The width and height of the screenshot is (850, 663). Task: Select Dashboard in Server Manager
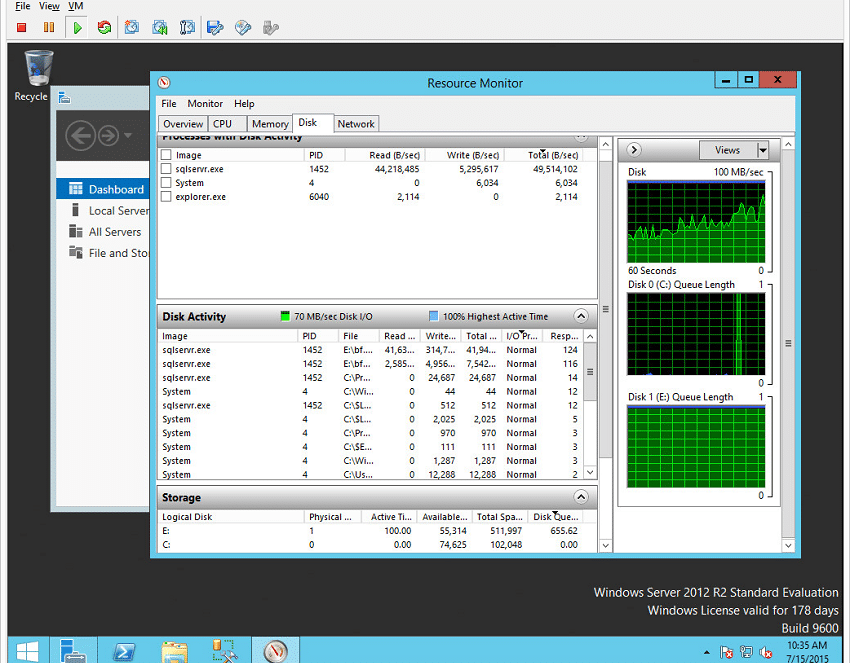click(x=102, y=189)
